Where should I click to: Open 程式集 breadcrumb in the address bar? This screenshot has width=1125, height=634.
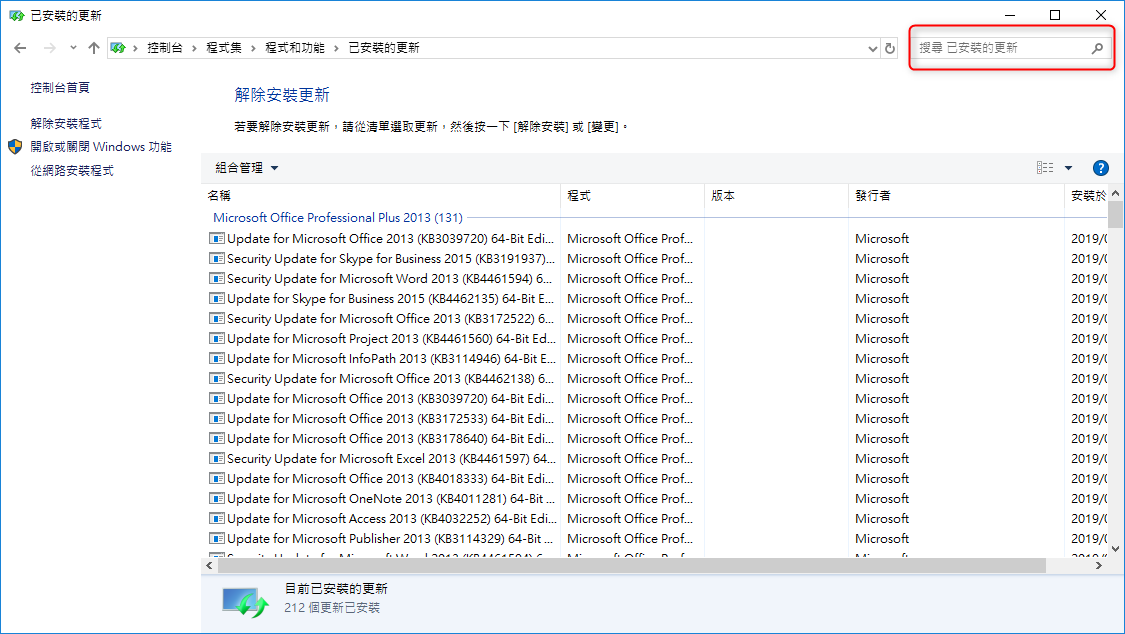(224, 48)
